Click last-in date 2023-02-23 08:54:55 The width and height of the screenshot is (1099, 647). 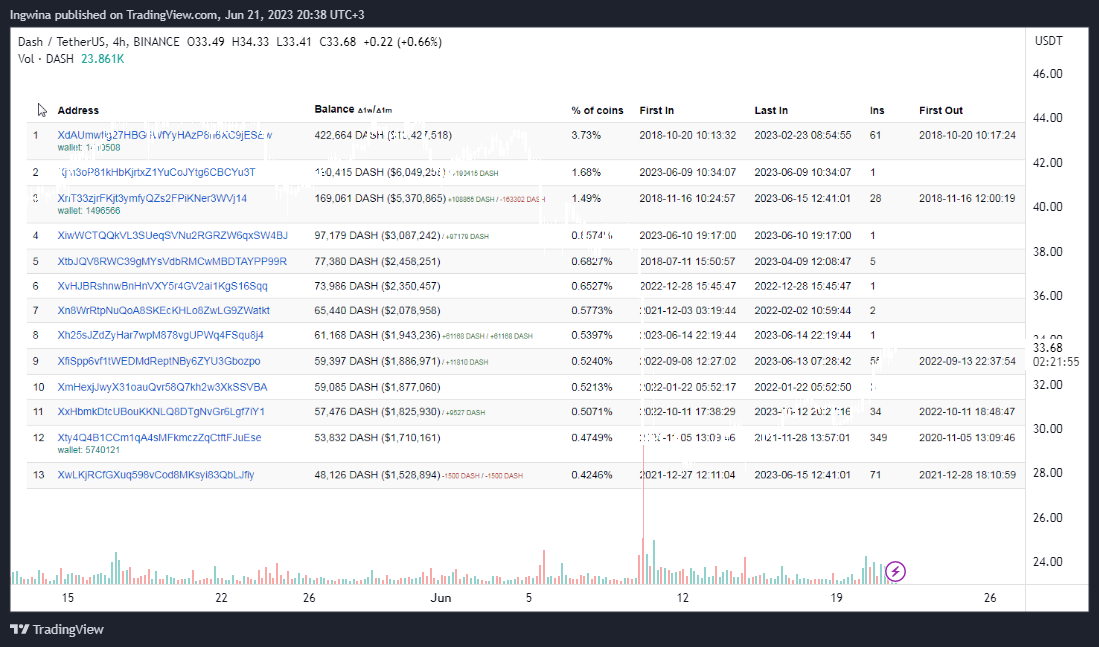pyautogui.click(x=803, y=135)
